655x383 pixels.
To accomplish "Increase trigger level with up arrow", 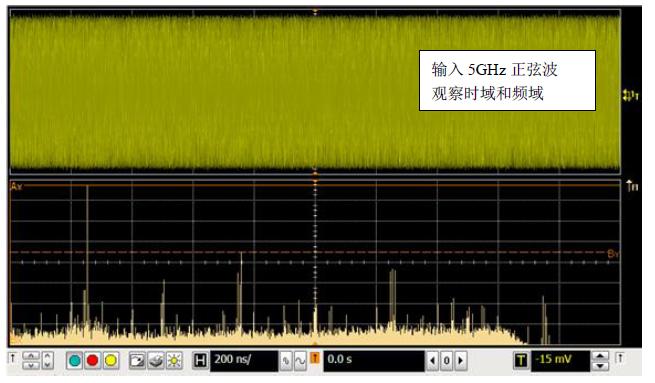I will click(600, 356).
